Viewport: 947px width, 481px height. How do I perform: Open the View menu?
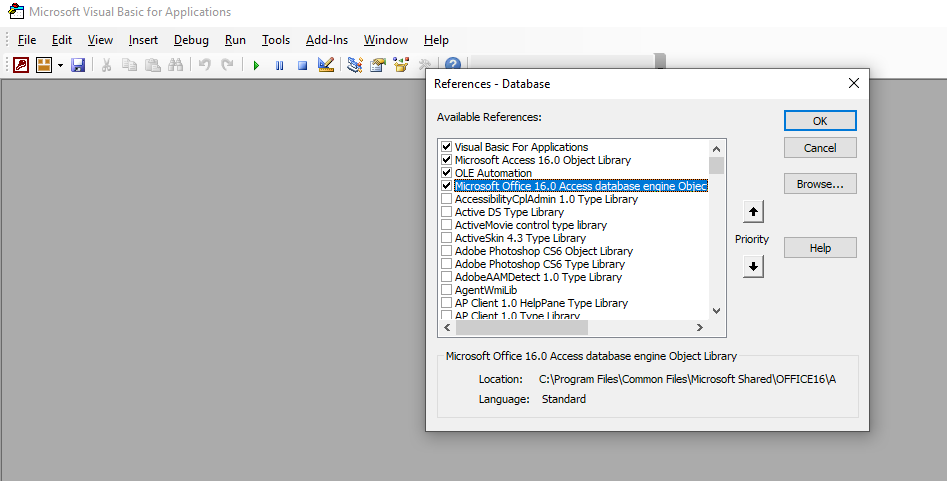pyautogui.click(x=100, y=40)
